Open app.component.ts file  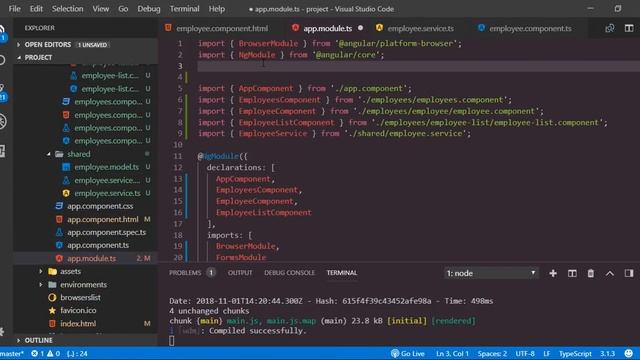[98, 245]
